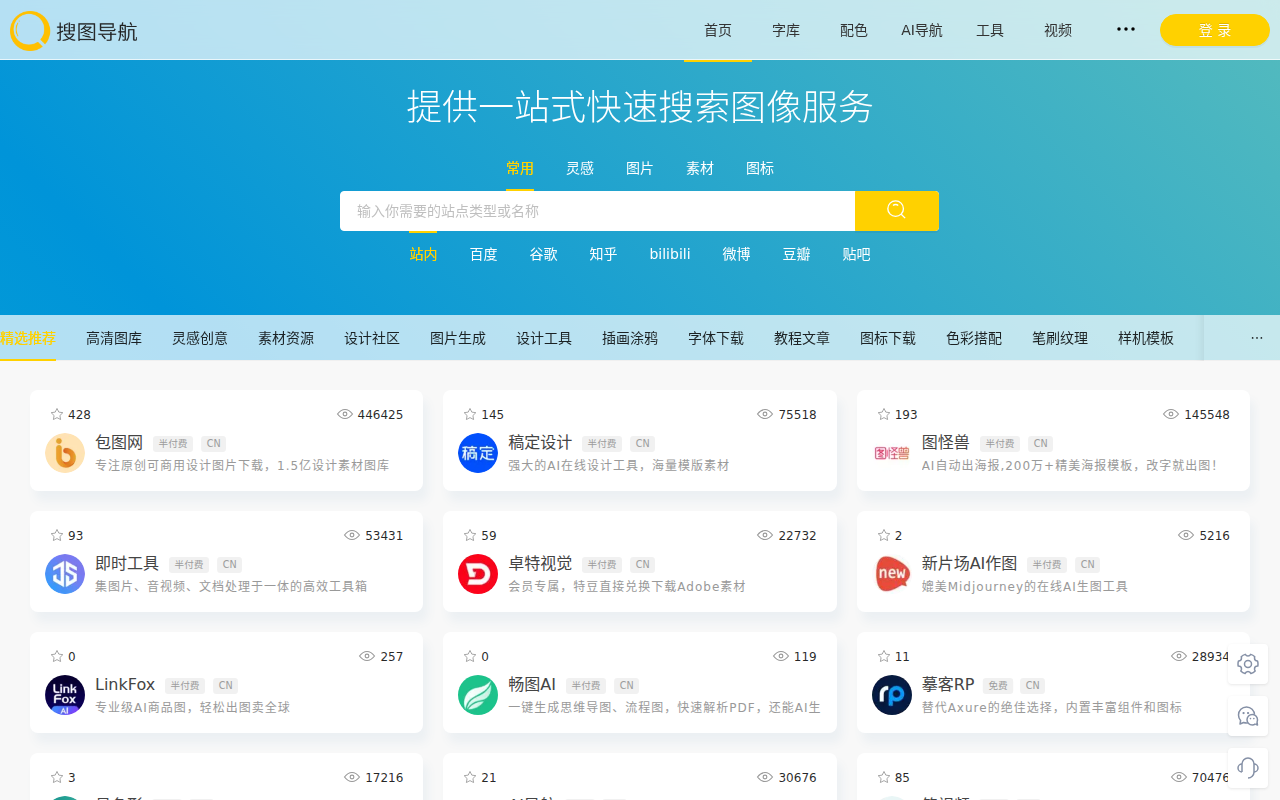Screen dimensions: 1280x800
Task: Open the floating WeChat chat icon
Action: point(1248,716)
